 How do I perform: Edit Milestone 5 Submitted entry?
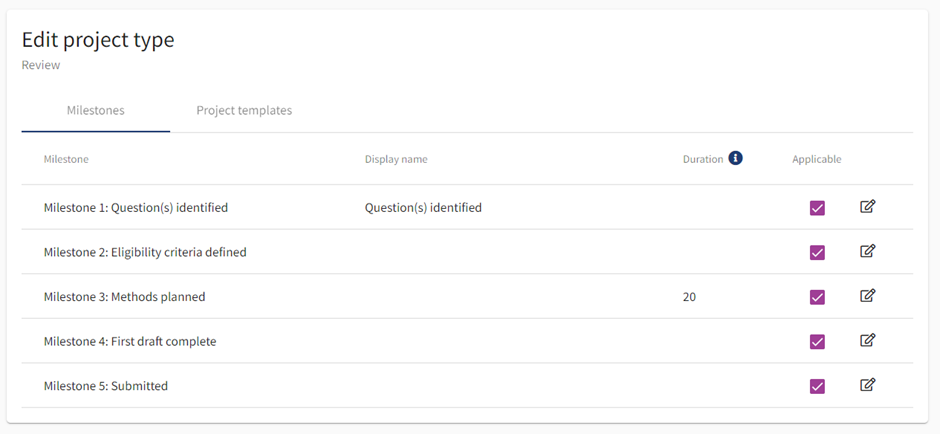868,385
